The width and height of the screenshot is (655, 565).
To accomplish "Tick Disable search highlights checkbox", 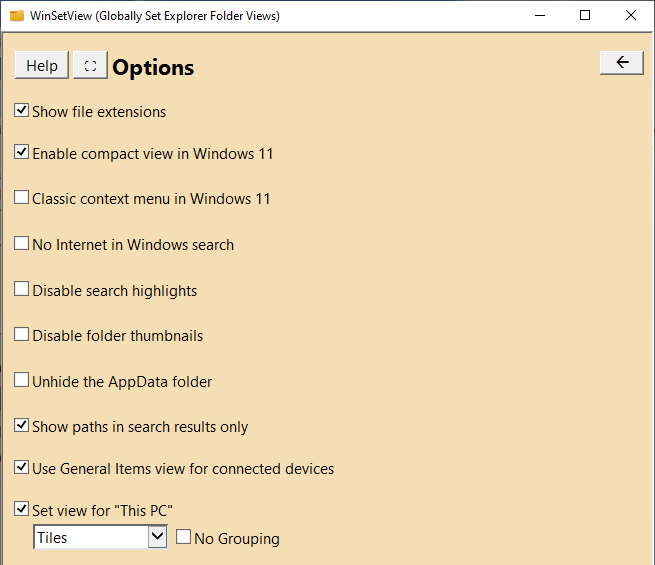I will click(x=21, y=289).
